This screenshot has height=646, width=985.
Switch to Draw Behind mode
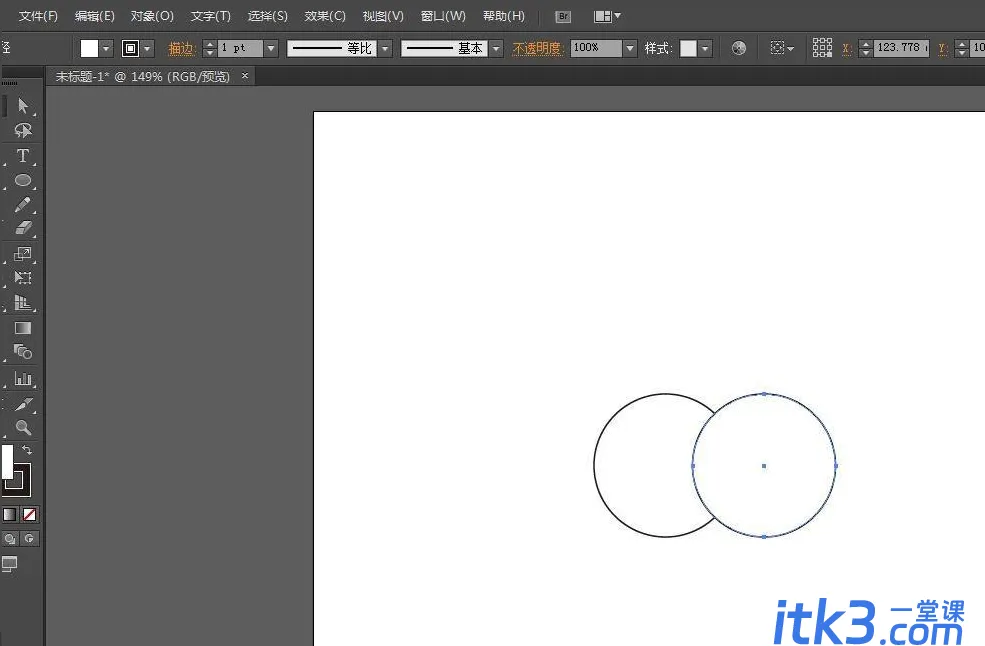tap(30, 539)
